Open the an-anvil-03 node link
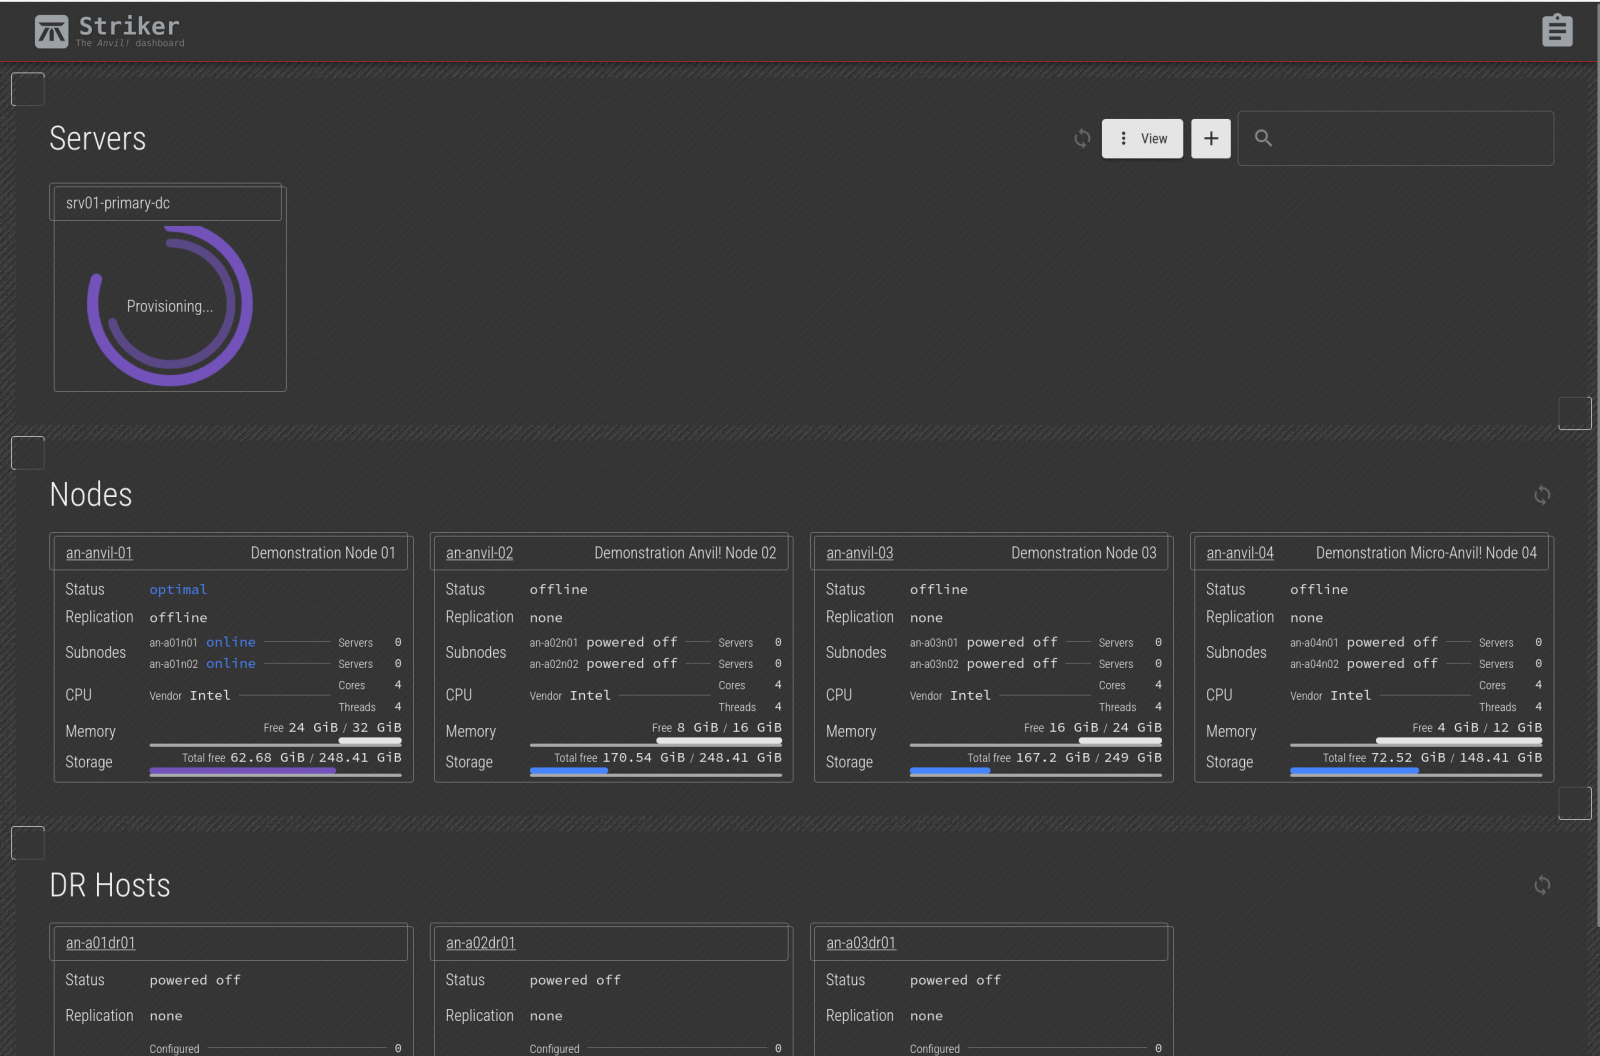 859,553
